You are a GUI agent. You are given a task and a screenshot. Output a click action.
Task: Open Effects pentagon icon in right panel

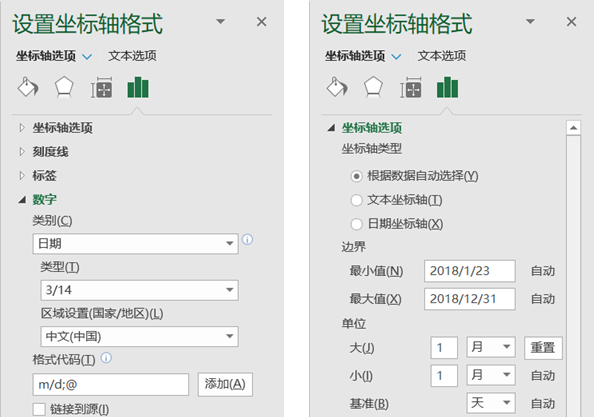tap(373, 87)
